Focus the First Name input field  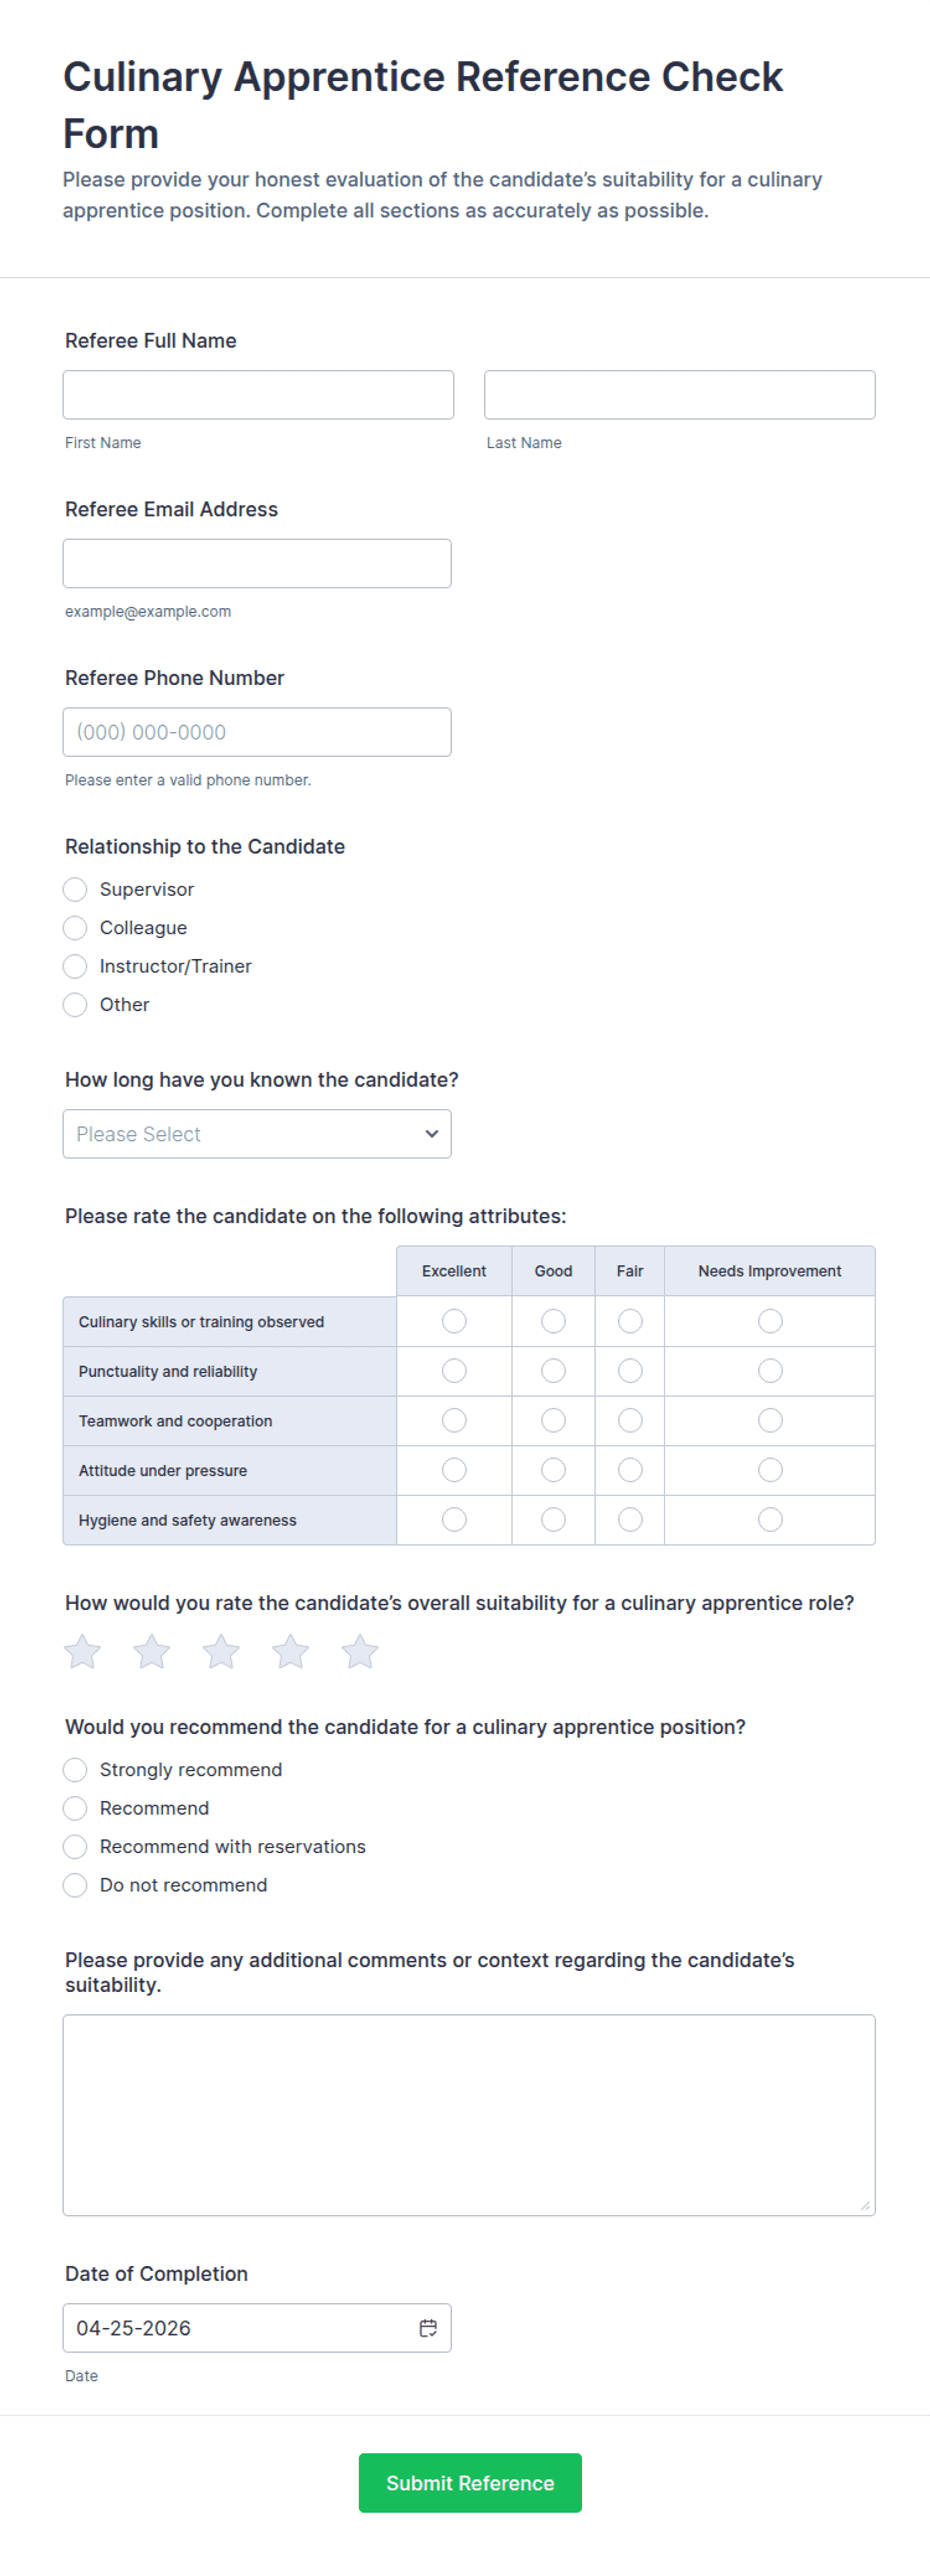click(x=258, y=395)
